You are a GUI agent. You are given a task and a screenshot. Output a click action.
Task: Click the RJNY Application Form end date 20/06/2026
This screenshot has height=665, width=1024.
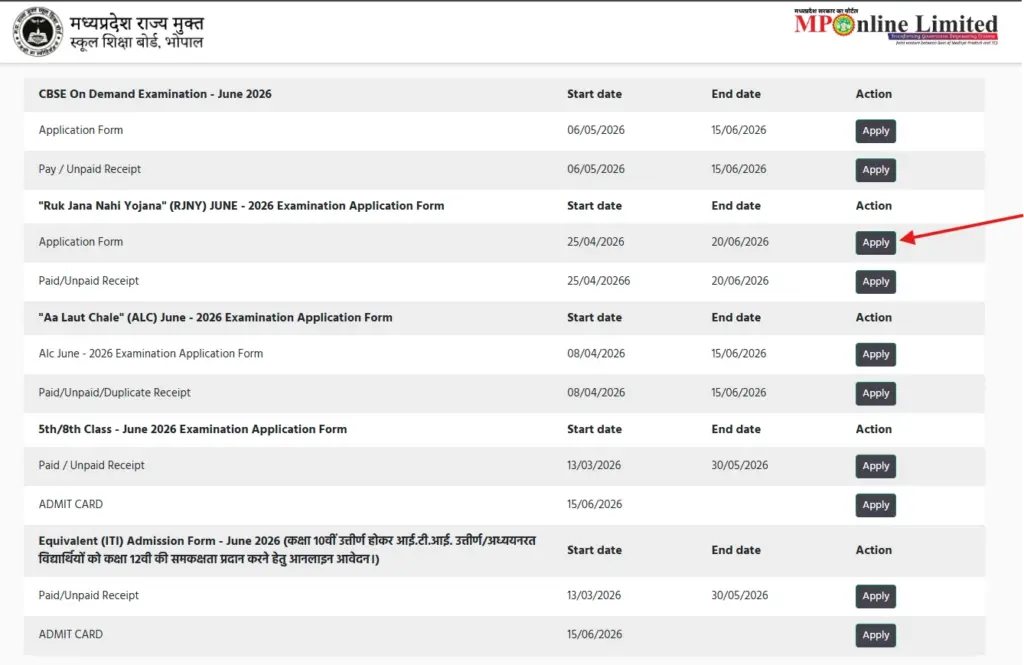[x=740, y=242]
